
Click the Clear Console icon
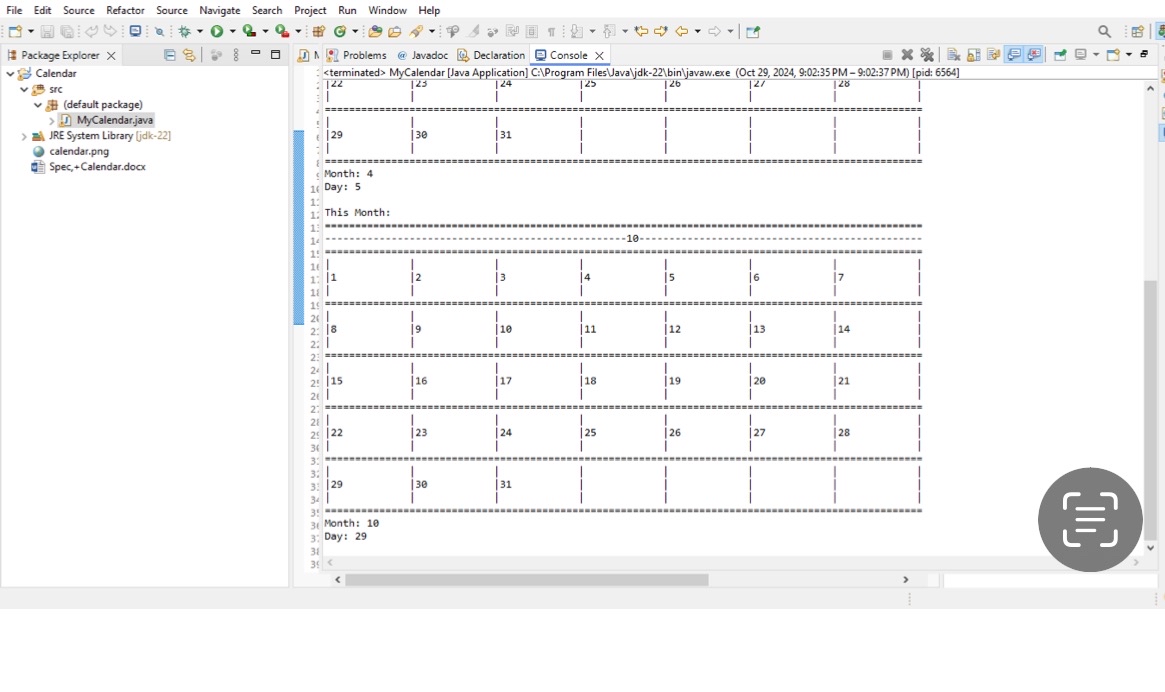(x=954, y=55)
